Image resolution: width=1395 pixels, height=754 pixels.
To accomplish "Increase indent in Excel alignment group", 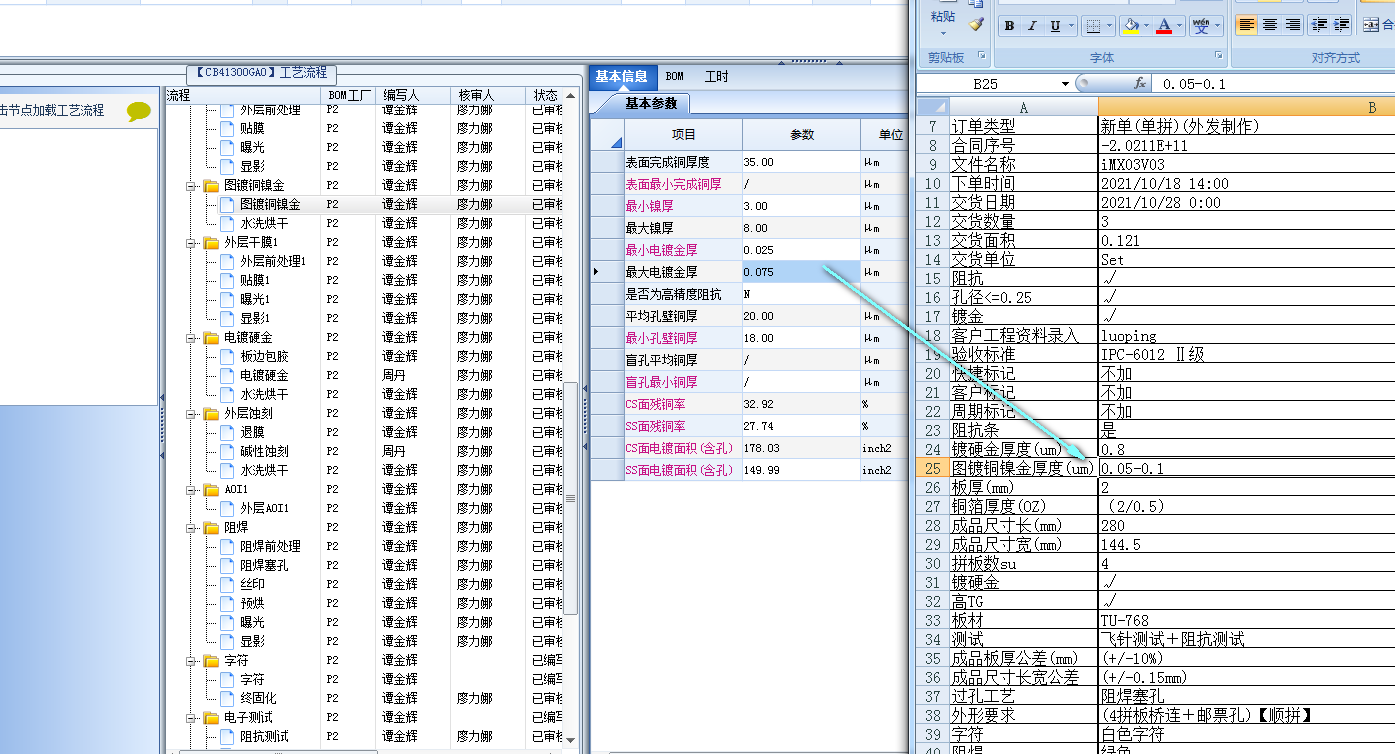I will click(1343, 26).
